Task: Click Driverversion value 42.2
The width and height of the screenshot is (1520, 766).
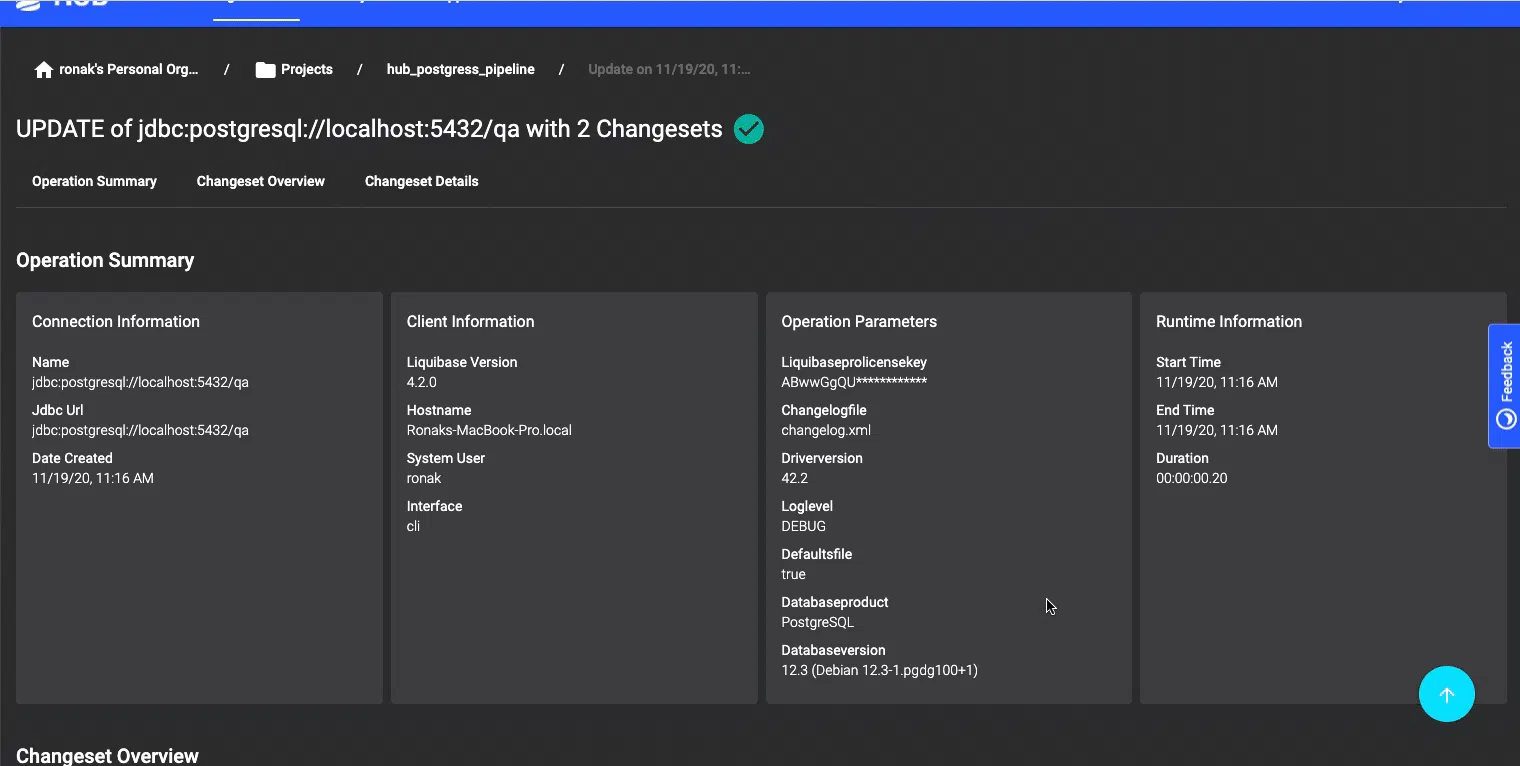Action: 794,479
